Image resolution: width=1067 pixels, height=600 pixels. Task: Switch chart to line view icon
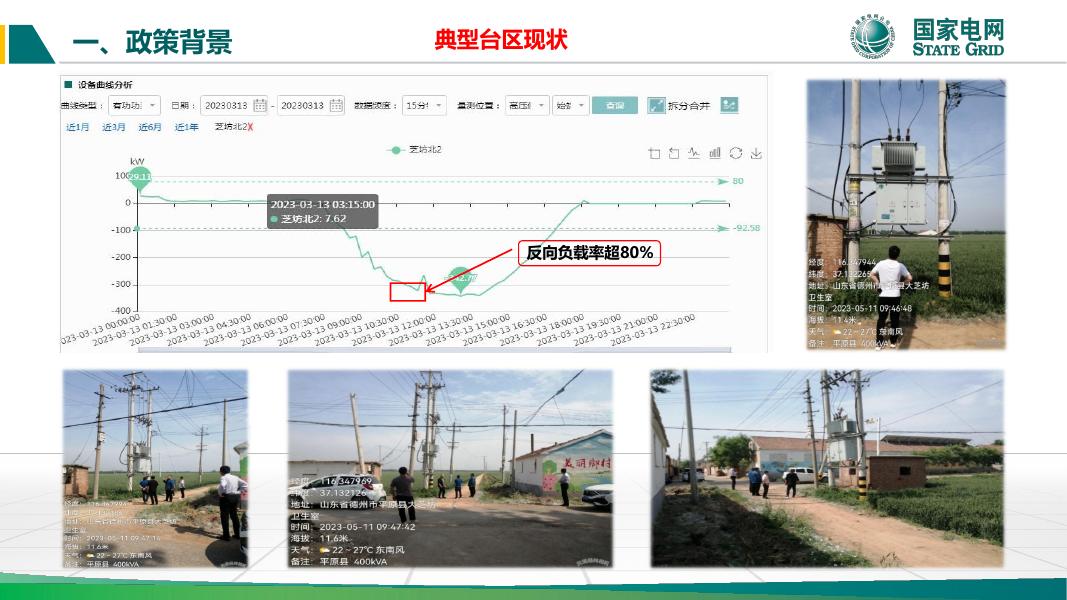coord(694,153)
